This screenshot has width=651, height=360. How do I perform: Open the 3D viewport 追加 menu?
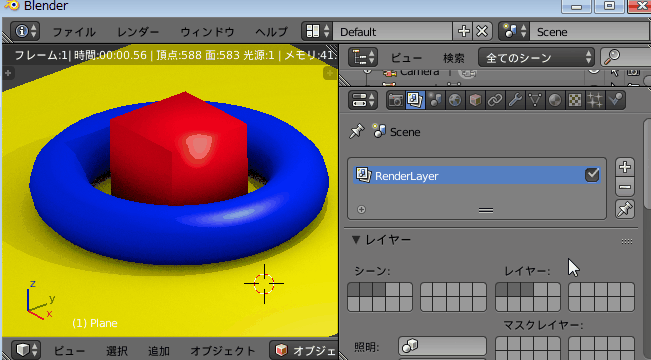(x=159, y=350)
